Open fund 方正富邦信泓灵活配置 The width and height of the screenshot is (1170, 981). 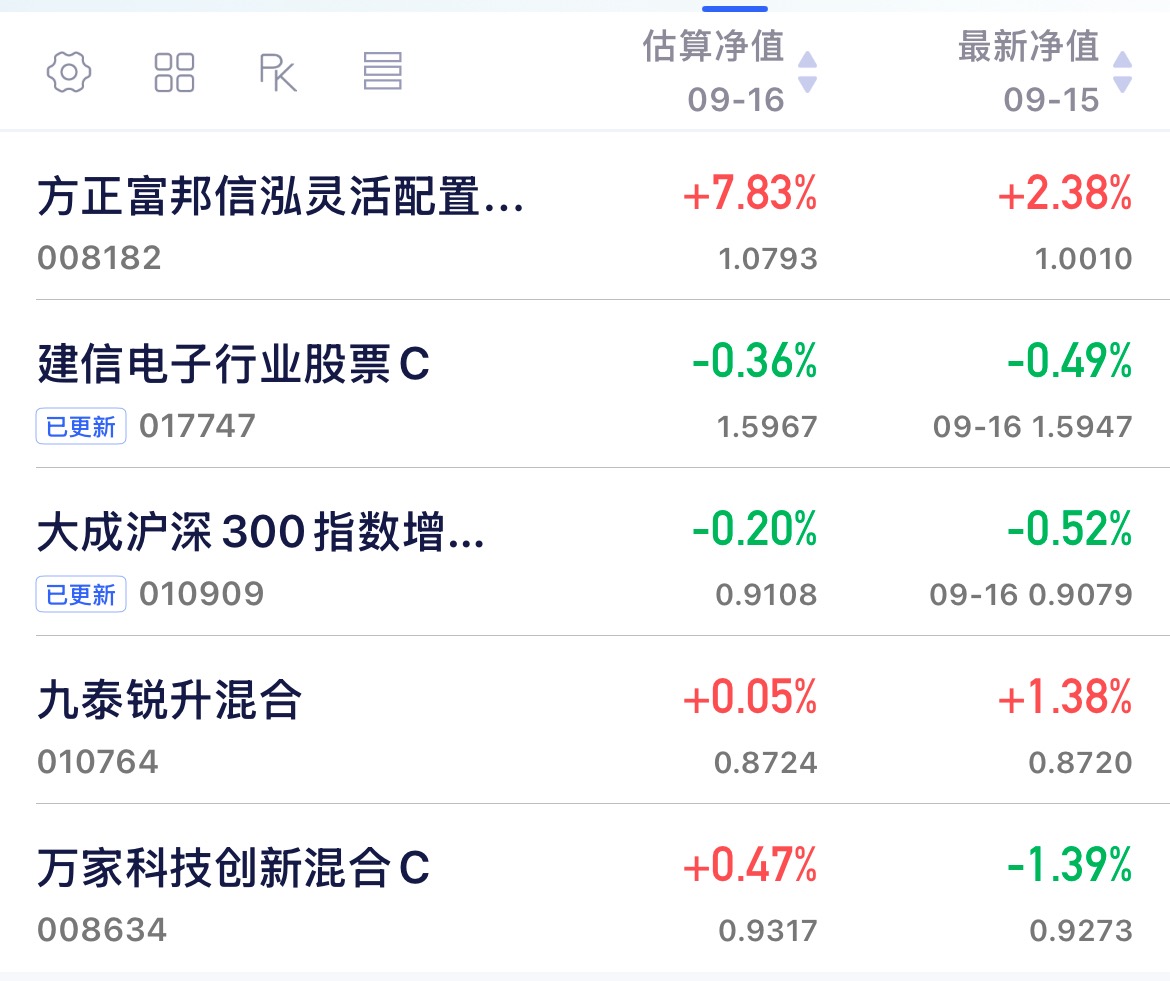click(x=280, y=196)
